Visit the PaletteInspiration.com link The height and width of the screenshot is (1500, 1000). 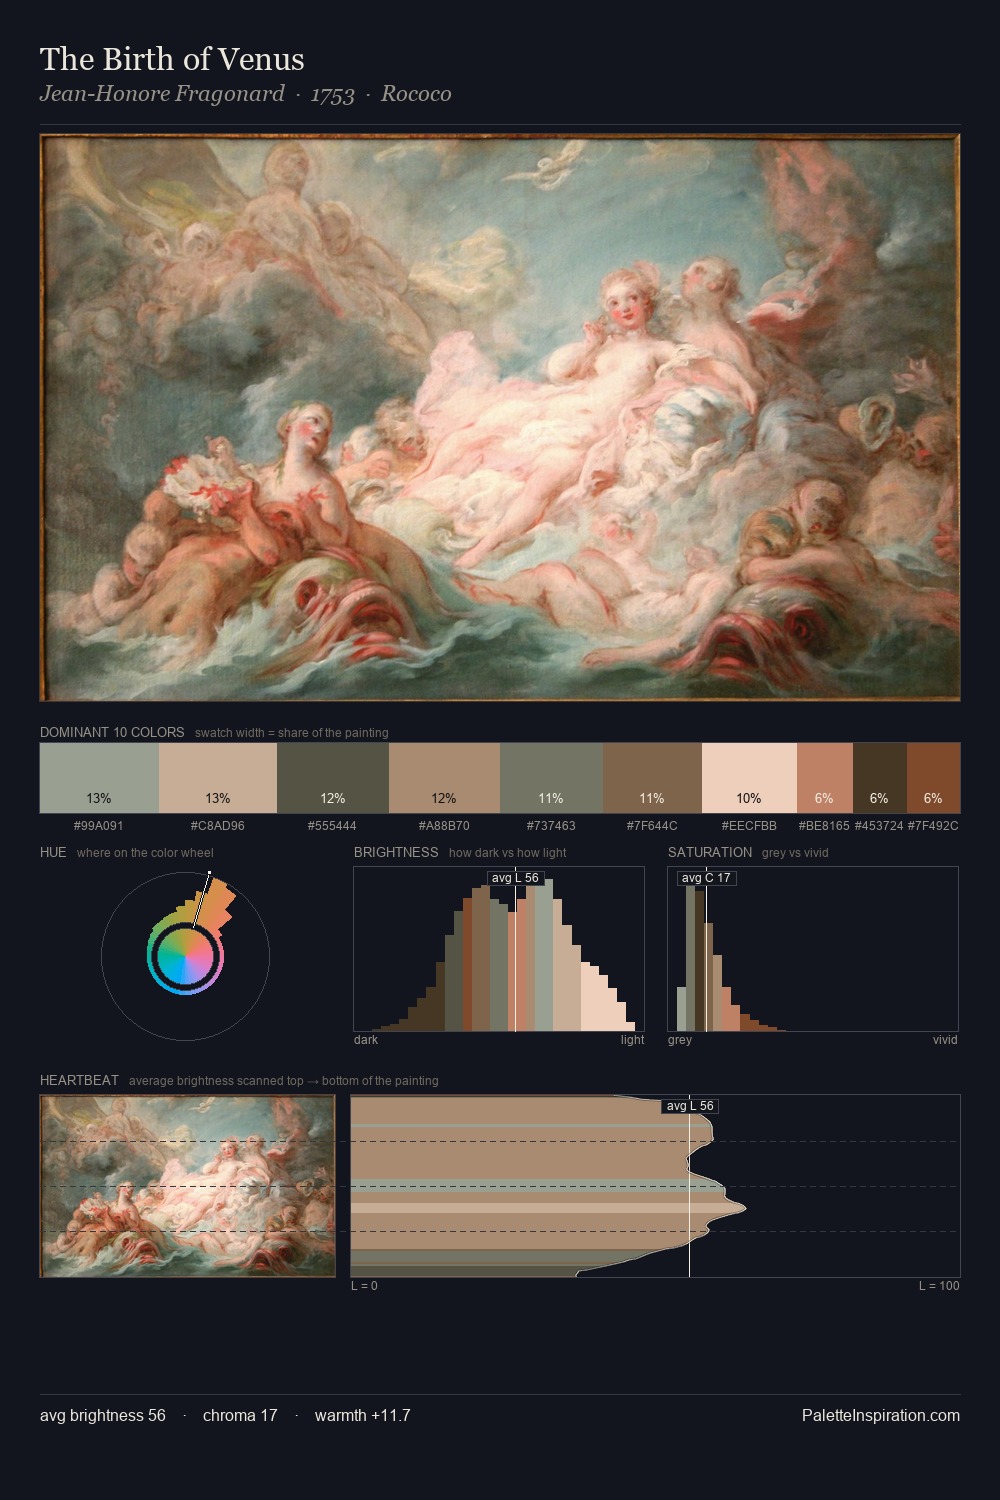tap(880, 1415)
